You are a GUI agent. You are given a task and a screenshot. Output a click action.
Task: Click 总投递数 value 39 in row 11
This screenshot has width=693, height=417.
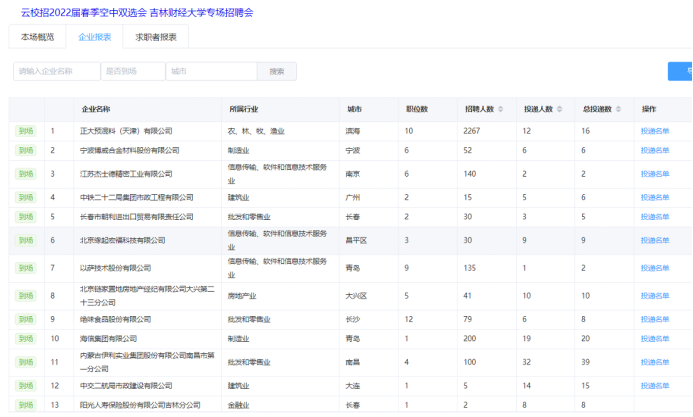pos(586,362)
